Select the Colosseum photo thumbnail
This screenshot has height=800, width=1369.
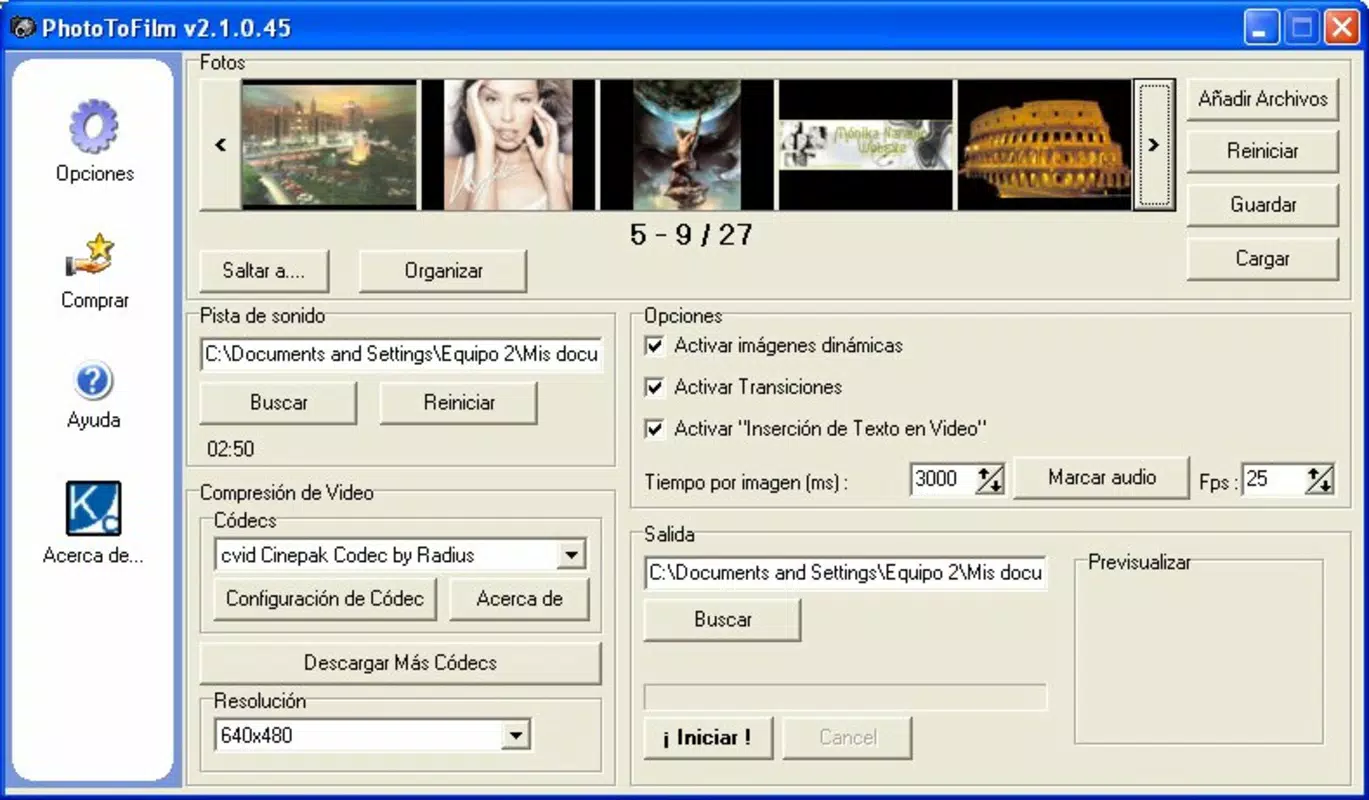(1044, 145)
